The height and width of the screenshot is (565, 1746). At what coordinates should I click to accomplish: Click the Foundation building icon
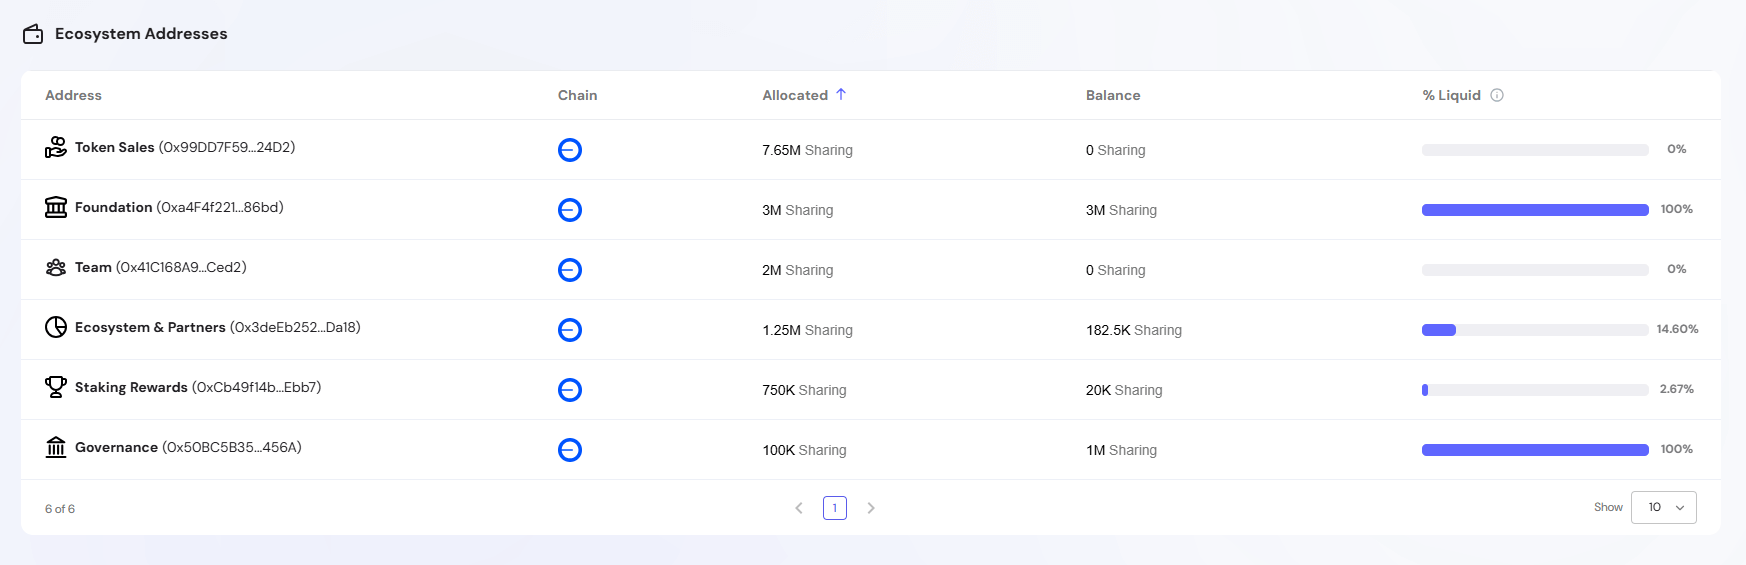[56, 207]
